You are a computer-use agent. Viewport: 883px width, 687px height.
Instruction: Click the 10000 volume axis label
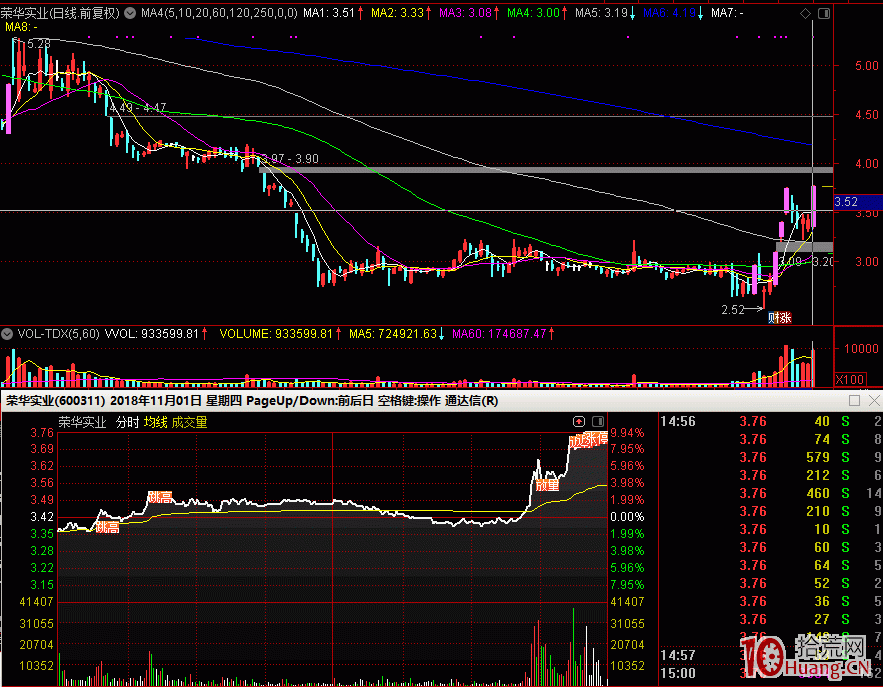pos(861,349)
